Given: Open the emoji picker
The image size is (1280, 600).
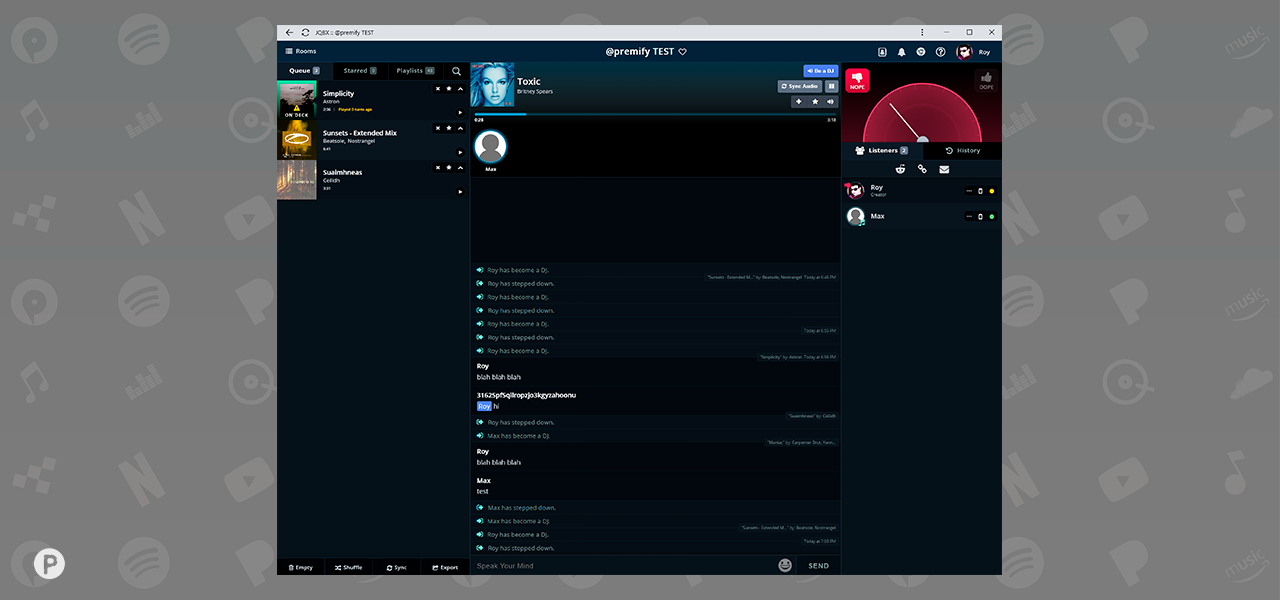Looking at the screenshot, I should pos(786,565).
